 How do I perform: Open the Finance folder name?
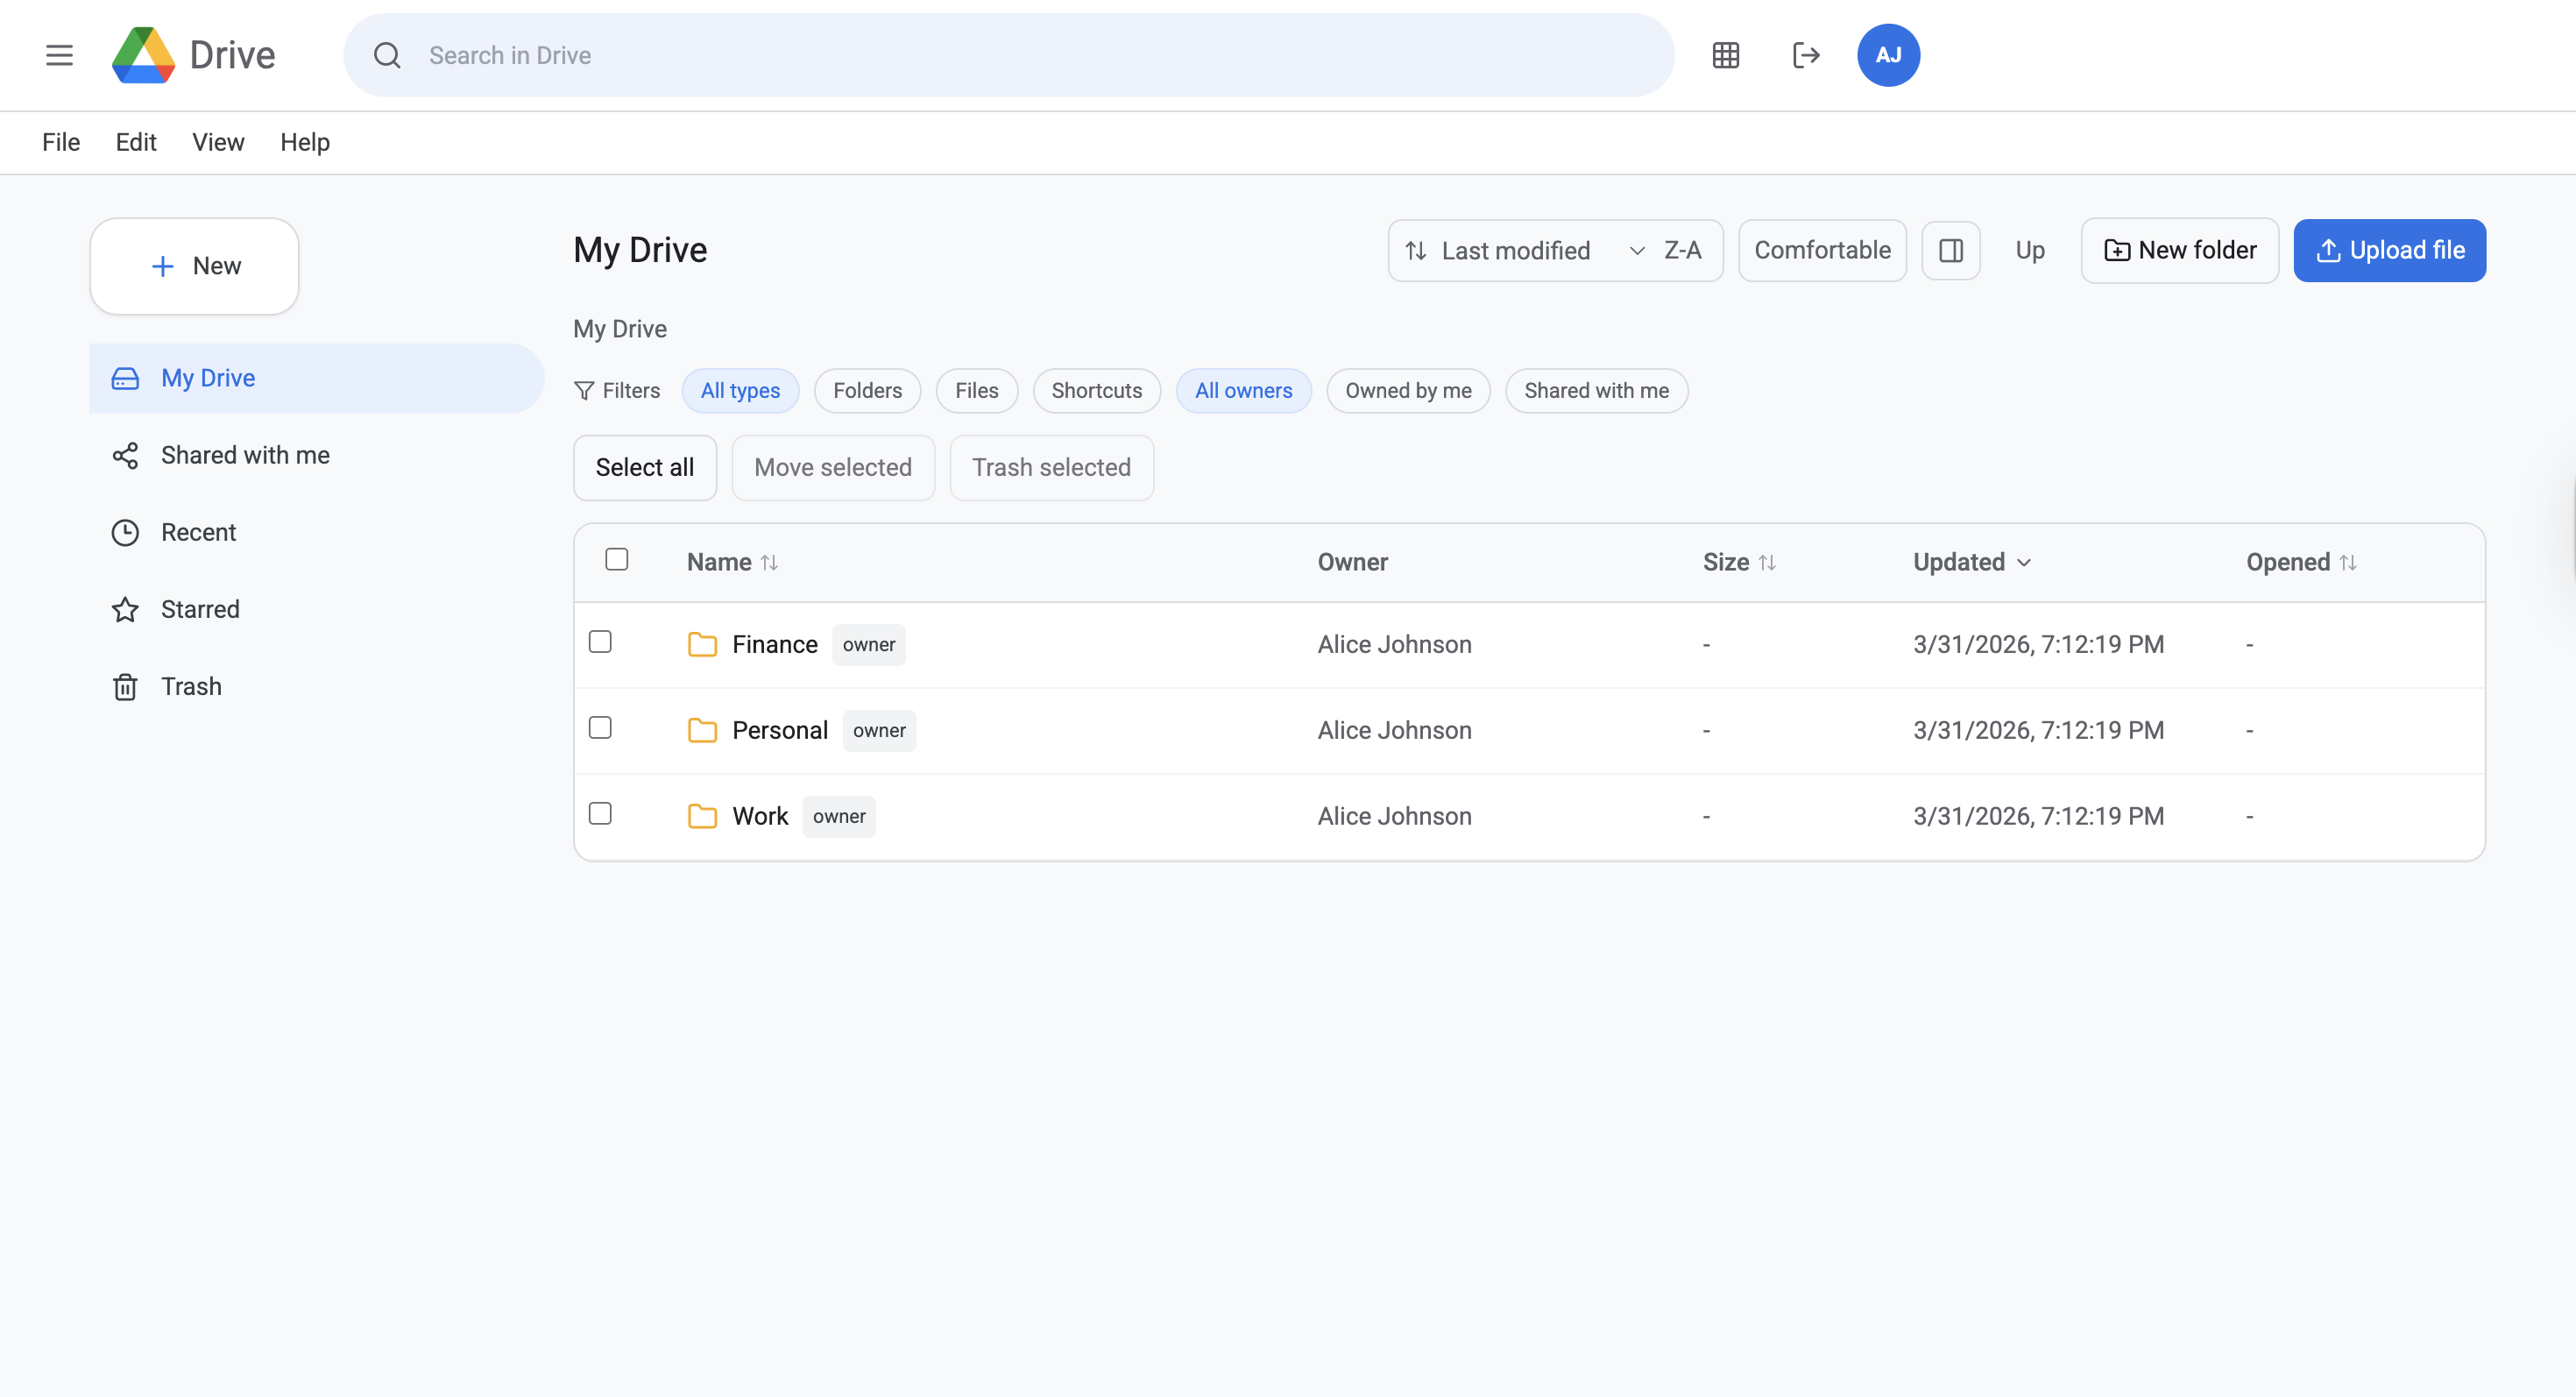click(775, 645)
